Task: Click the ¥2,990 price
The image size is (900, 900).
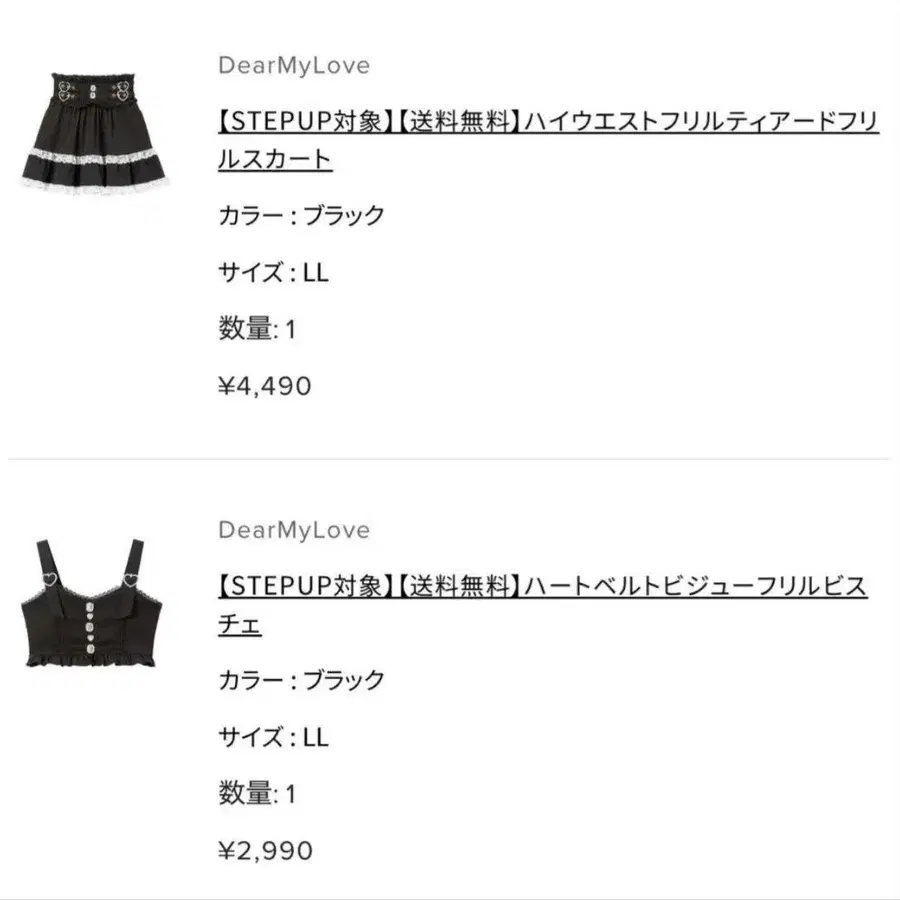Action: pyautogui.click(x=265, y=851)
